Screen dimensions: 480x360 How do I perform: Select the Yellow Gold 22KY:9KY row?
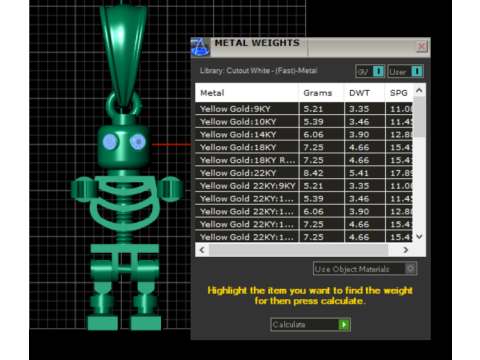[x=304, y=186]
